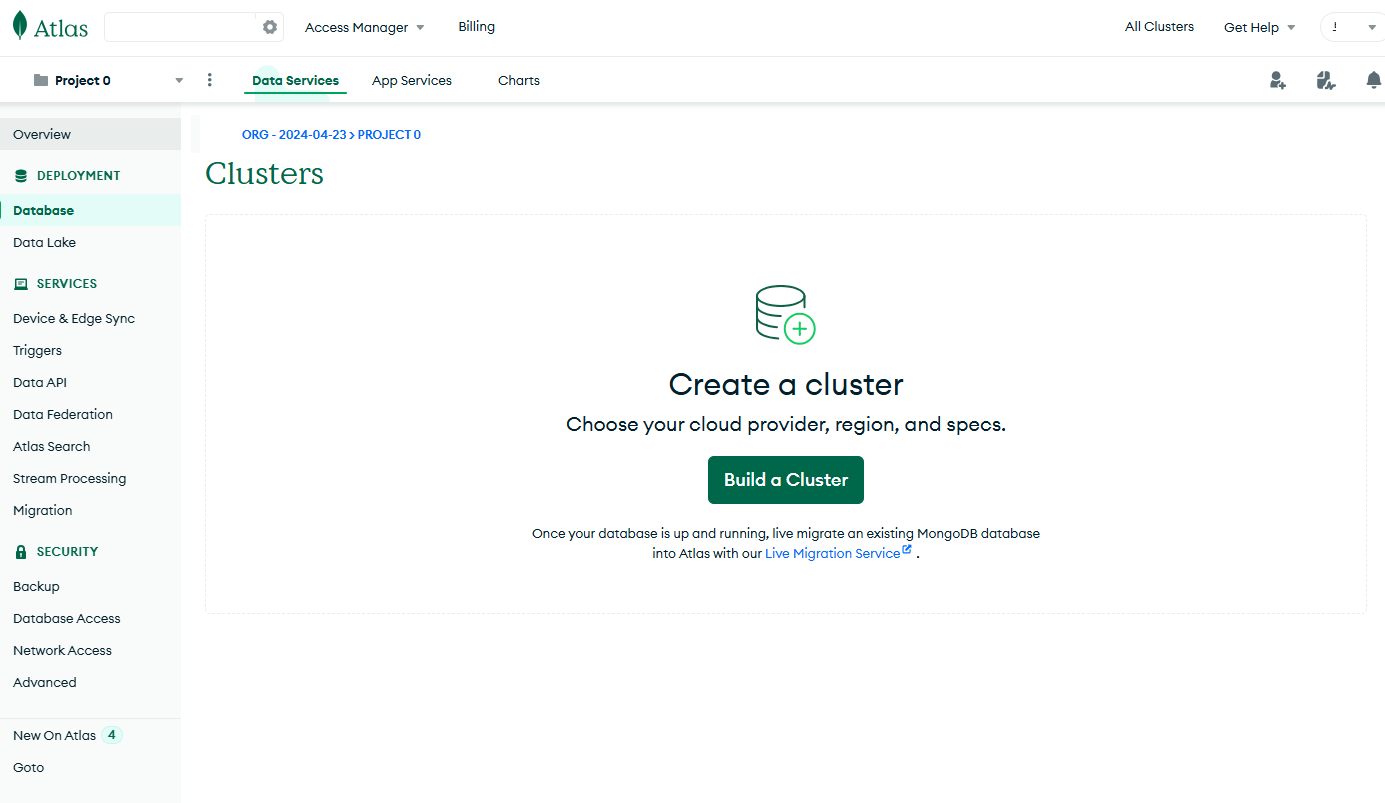
Task: Open New On Atlas announcements
Action: click(x=55, y=735)
